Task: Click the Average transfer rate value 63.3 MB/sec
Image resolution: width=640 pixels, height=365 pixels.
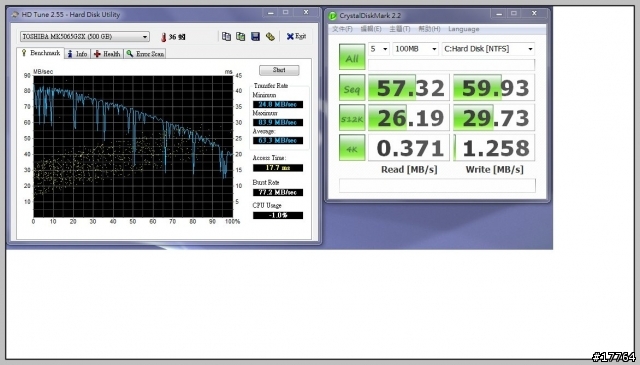Action: tap(278, 140)
